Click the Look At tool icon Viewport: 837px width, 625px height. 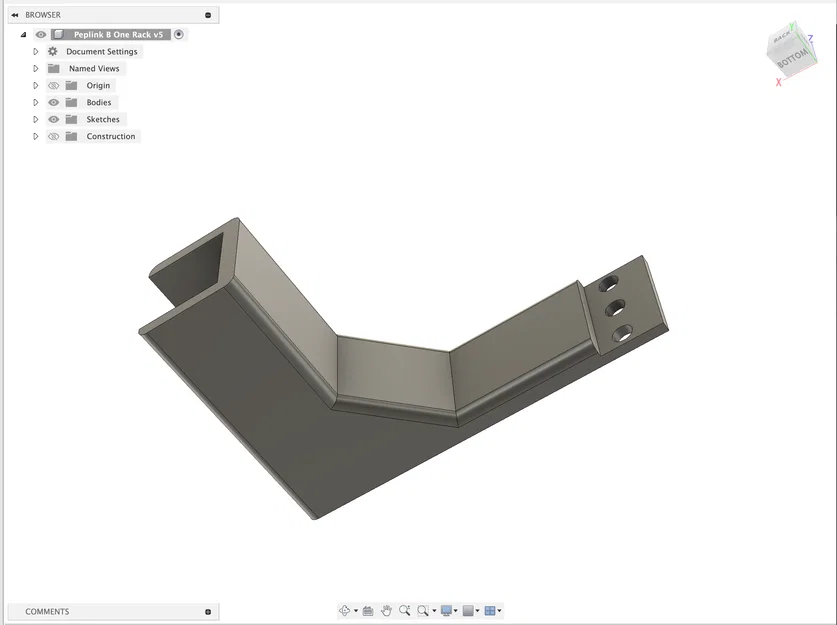tap(367, 610)
